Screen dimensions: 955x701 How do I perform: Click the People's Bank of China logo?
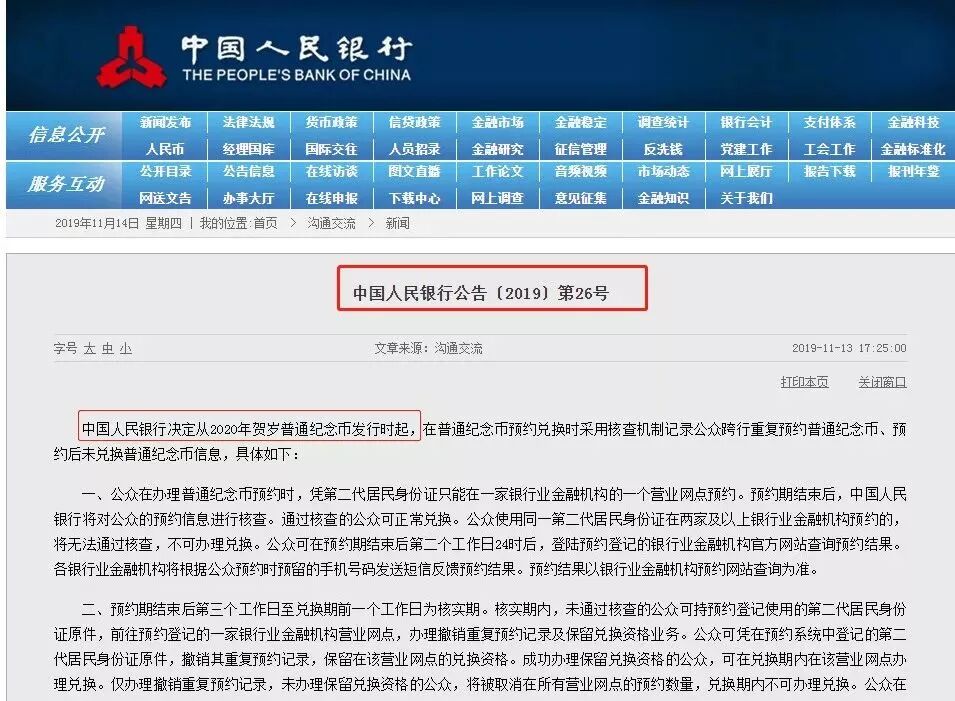(x=131, y=57)
